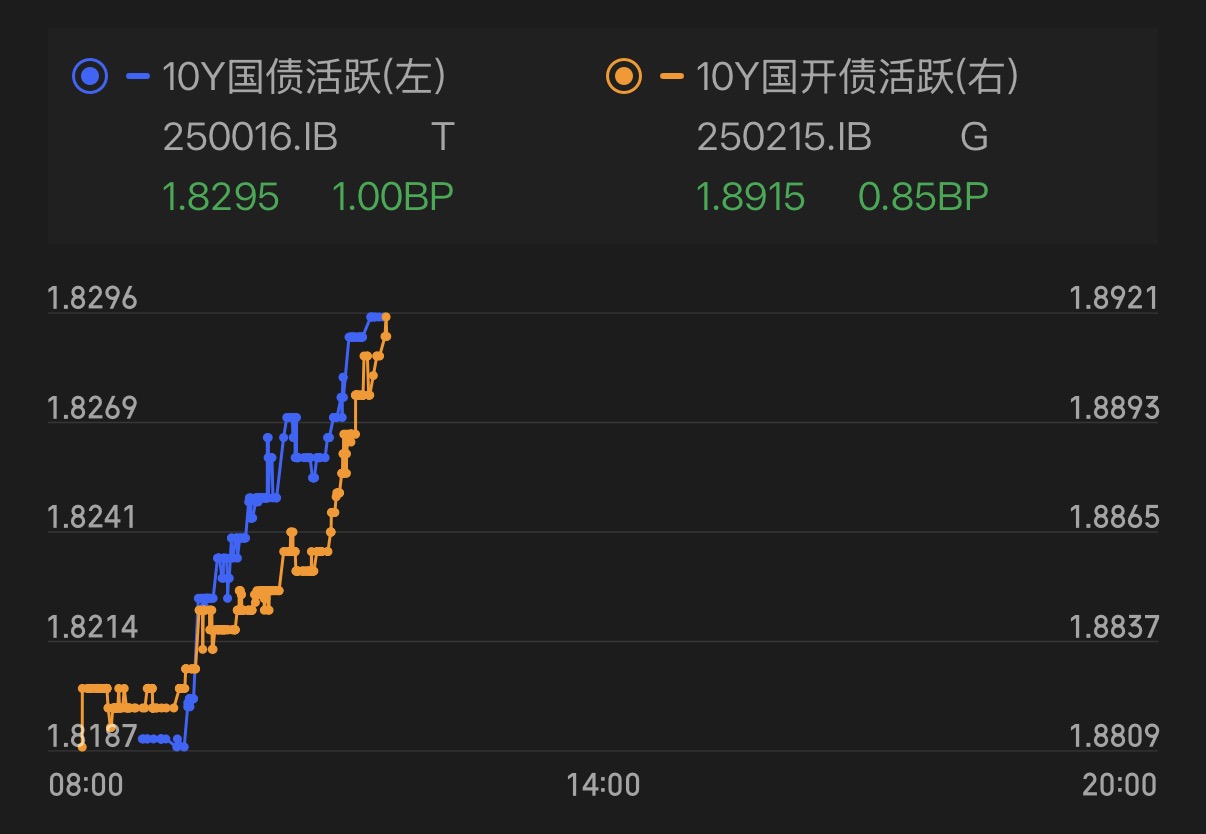Click left axis label 1.8187
Image resolution: width=1206 pixels, height=834 pixels.
[92, 736]
